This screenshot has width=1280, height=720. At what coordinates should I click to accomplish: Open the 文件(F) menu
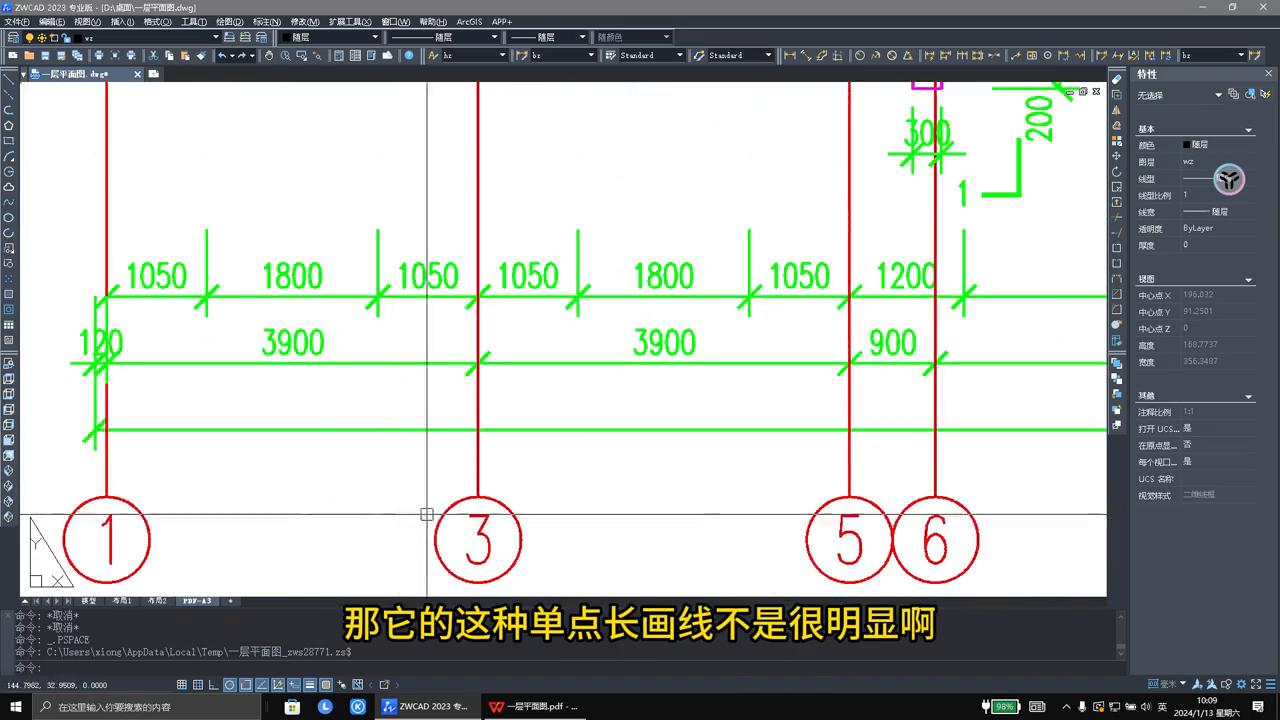(17, 21)
